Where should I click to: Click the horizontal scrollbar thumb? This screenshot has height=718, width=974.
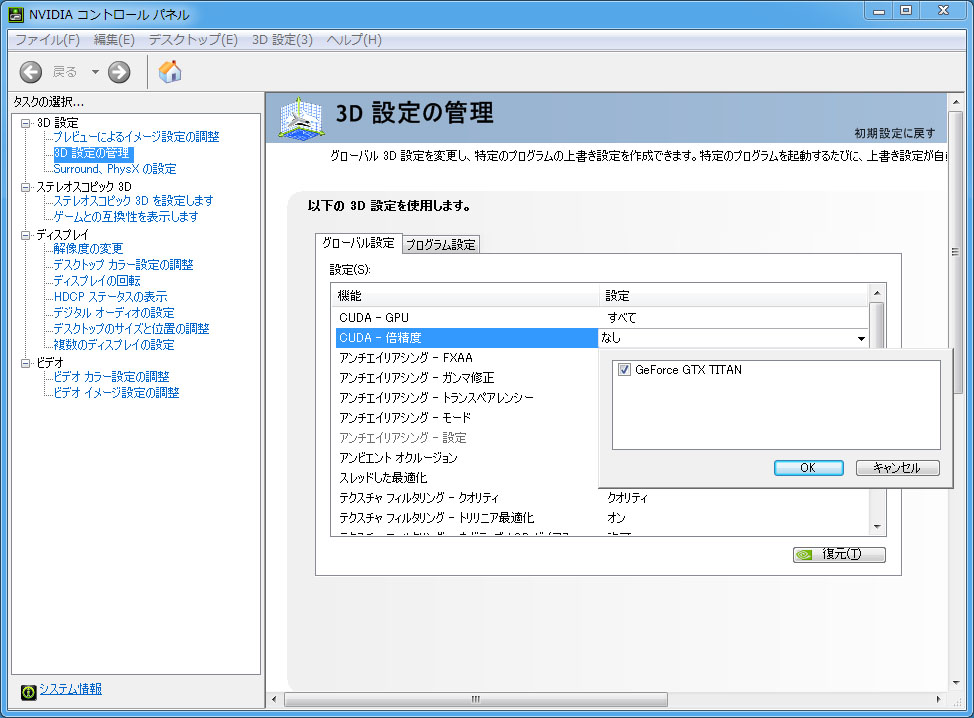[x=476, y=699]
